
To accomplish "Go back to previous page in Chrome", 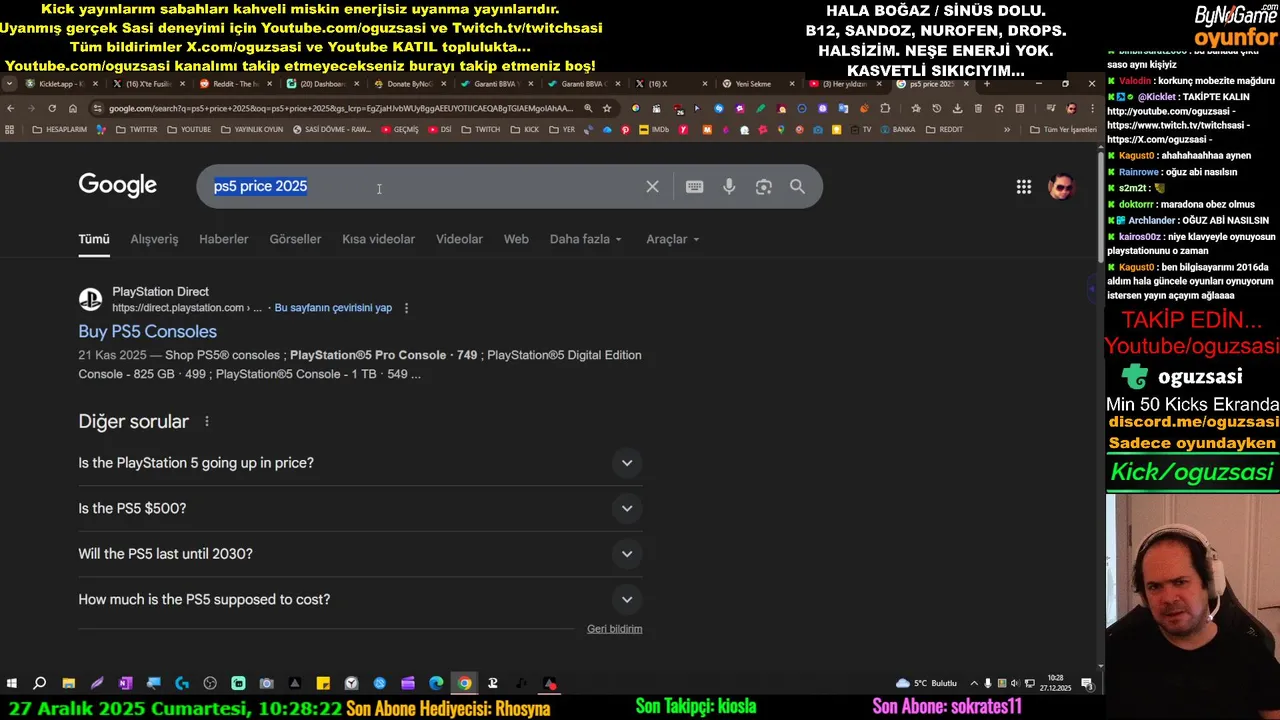I will (10, 108).
